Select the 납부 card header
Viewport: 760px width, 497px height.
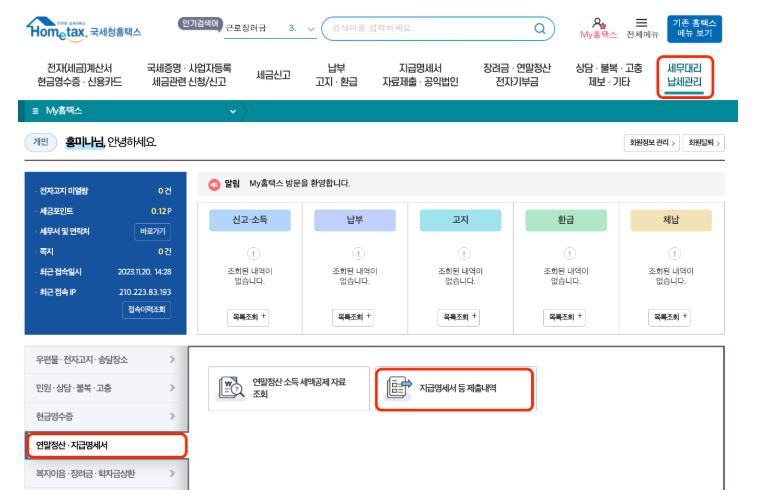click(x=355, y=220)
